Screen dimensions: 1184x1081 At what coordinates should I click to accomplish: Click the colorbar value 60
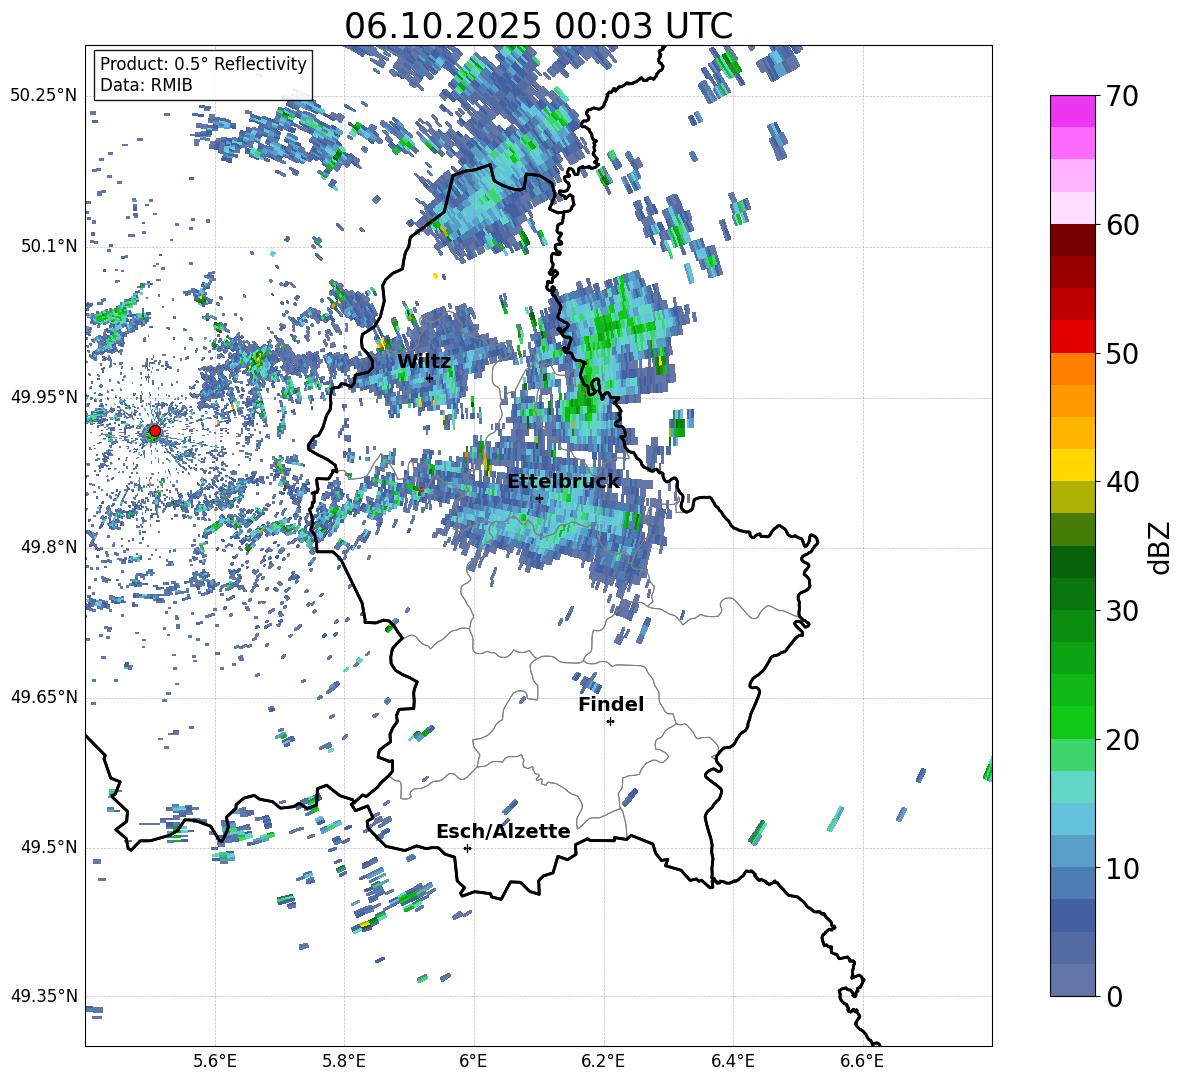(1123, 225)
